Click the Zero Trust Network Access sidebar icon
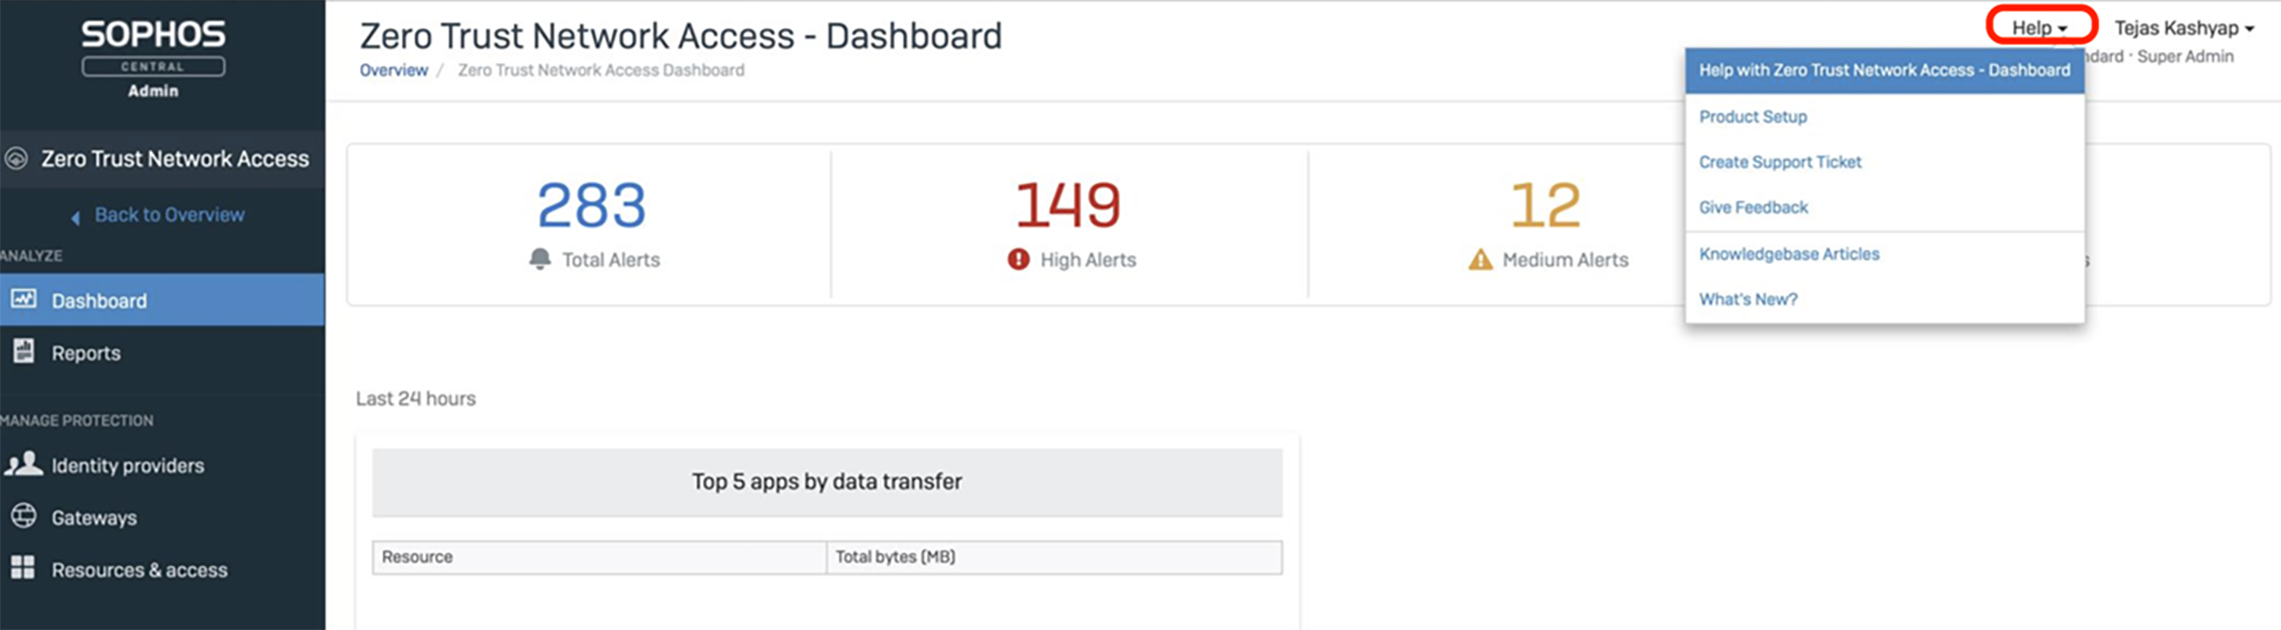Image resolution: width=2281 pixels, height=630 pixels. click(16, 158)
